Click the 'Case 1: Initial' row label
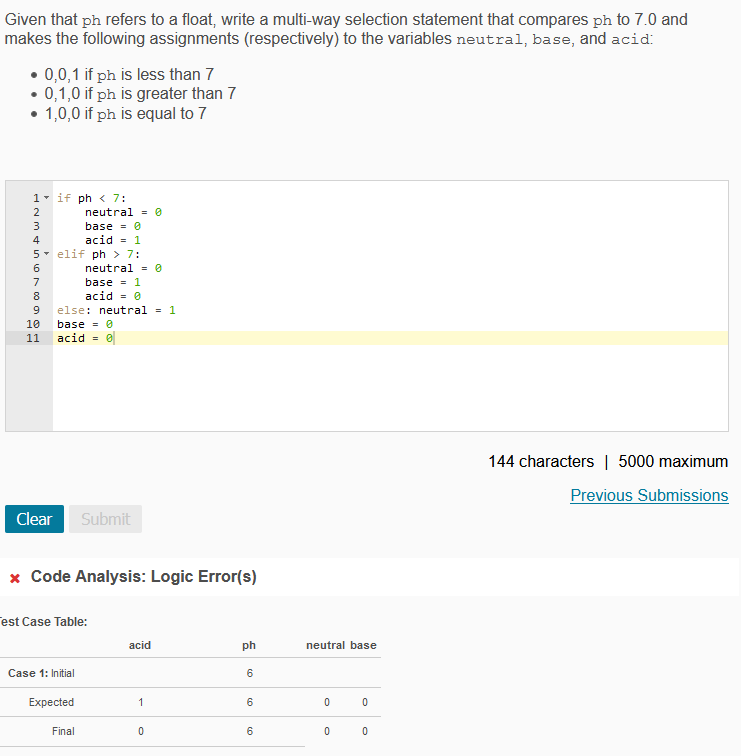 click(x=41, y=673)
